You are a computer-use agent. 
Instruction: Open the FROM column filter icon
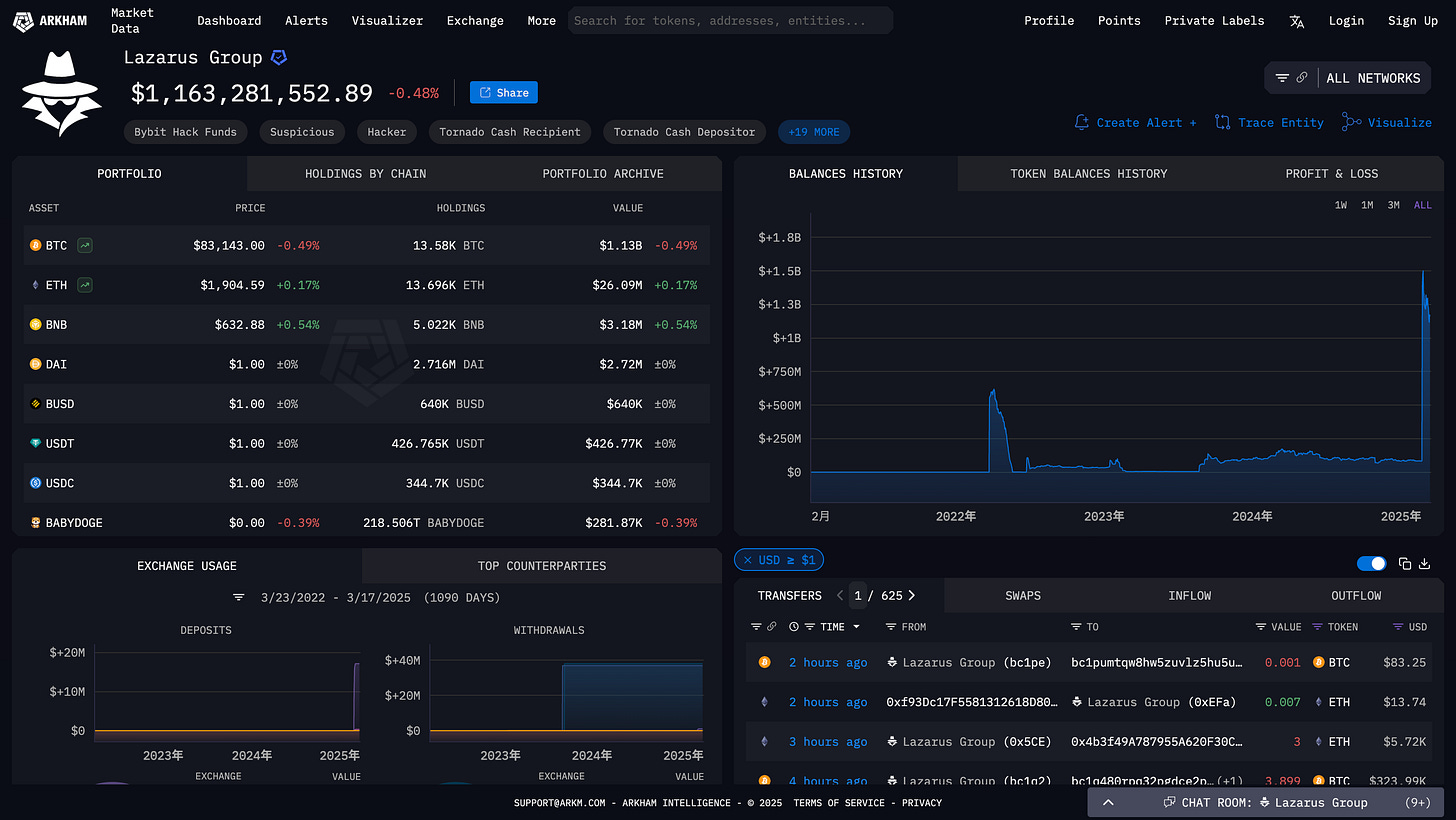point(891,627)
